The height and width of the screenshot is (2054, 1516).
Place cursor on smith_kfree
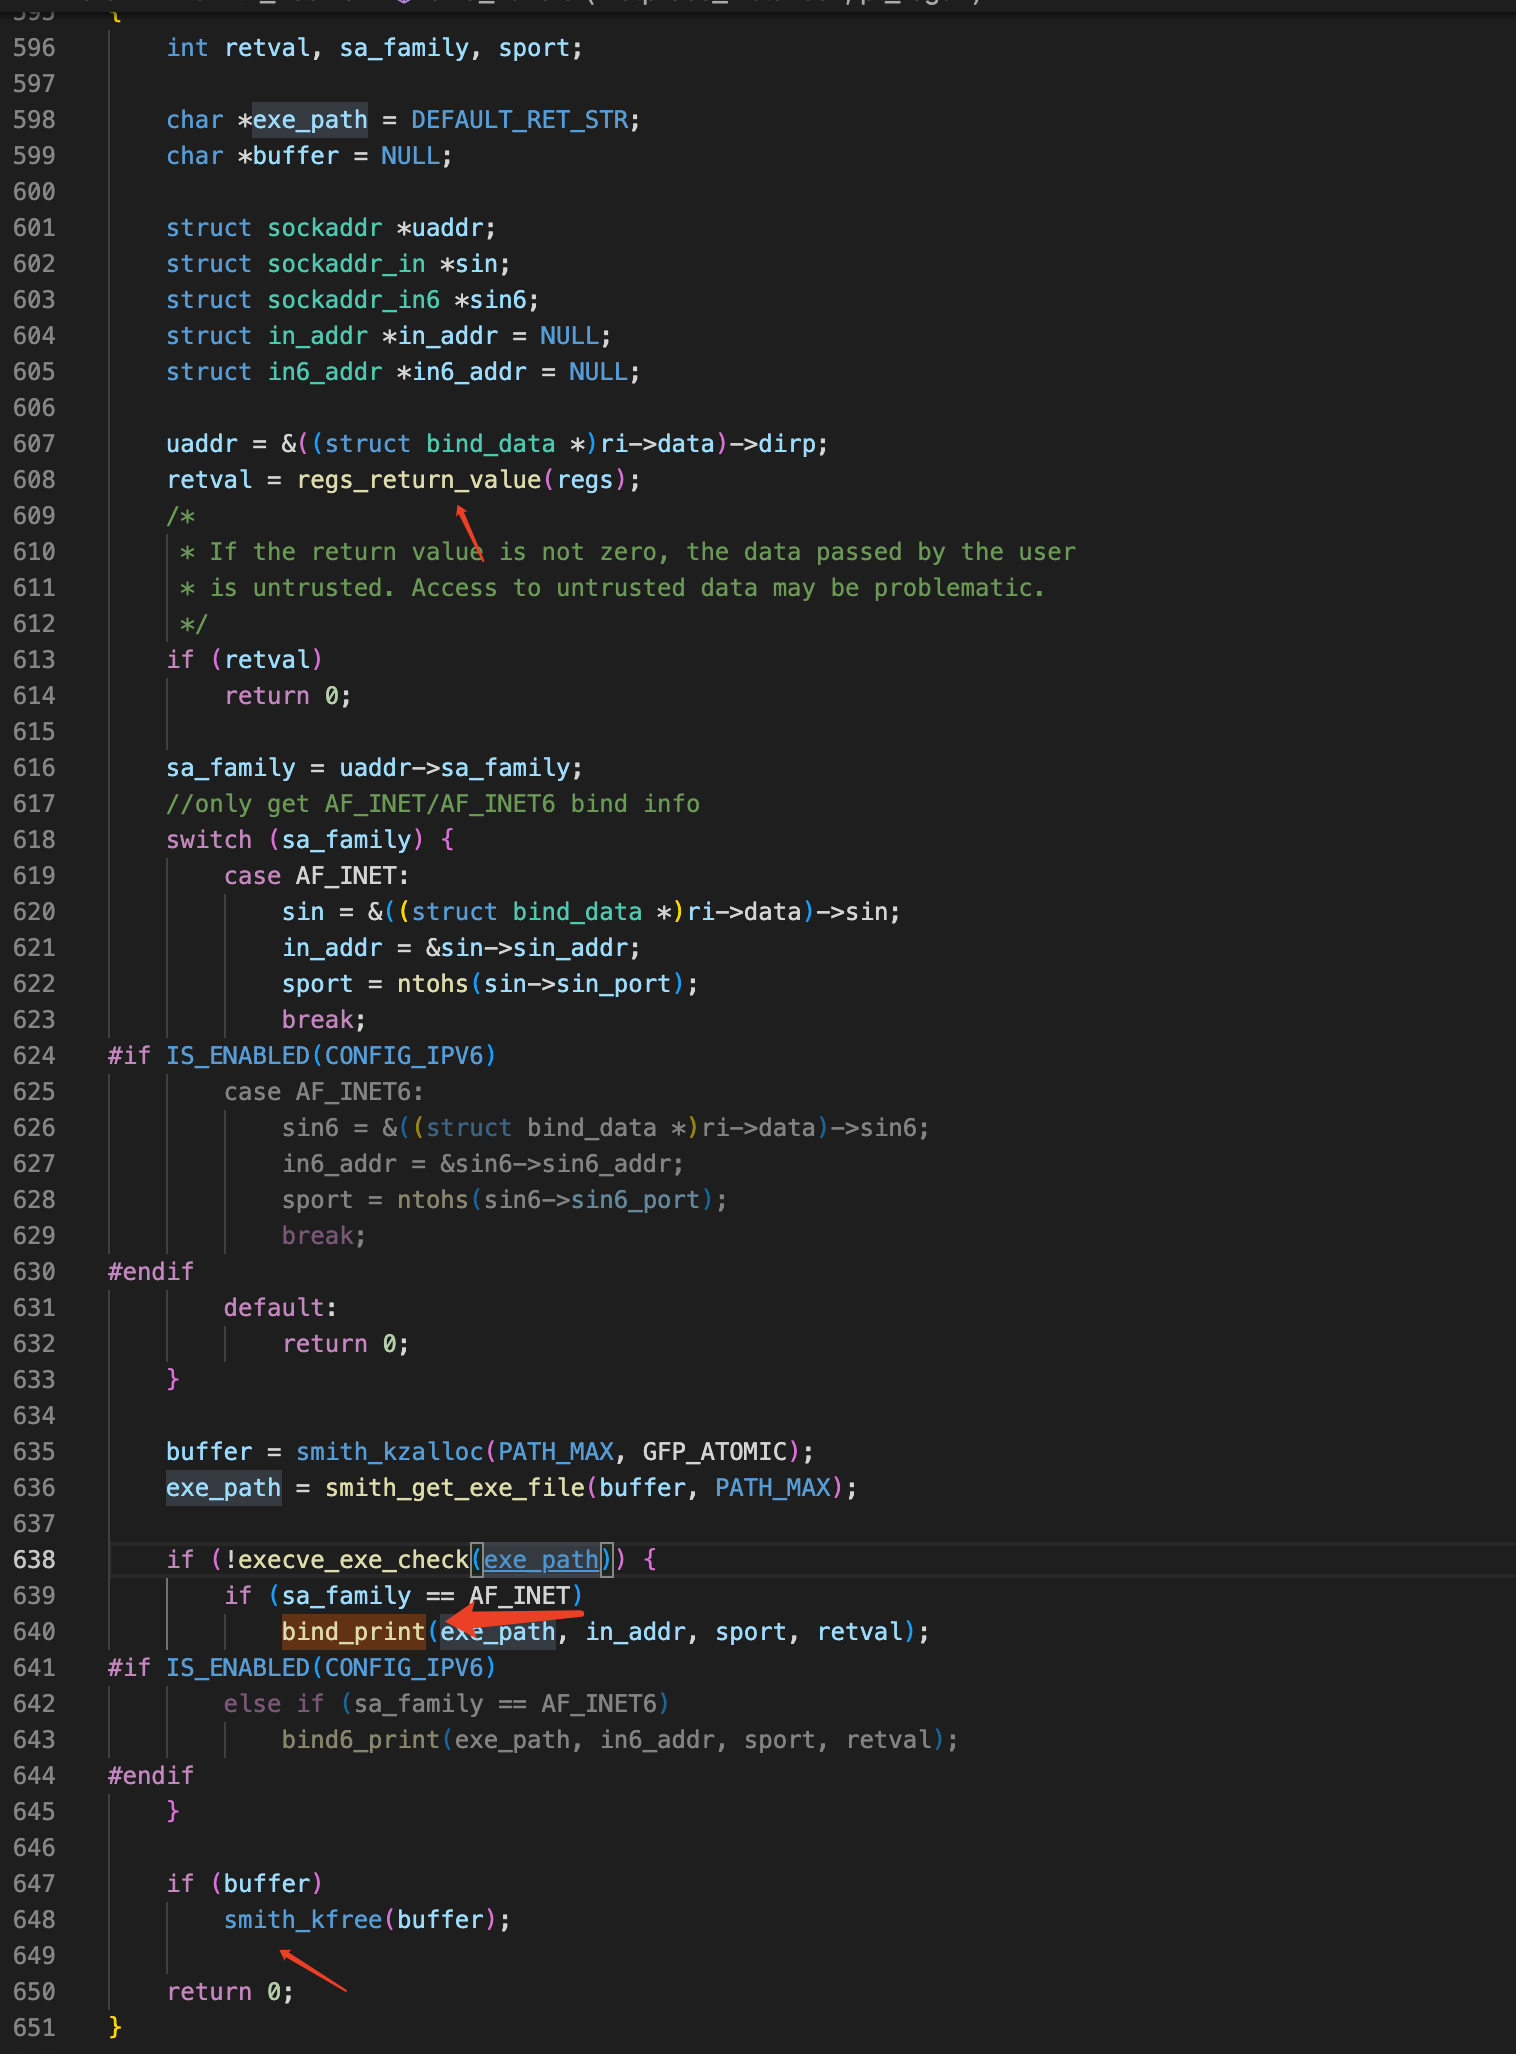point(303,1920)
